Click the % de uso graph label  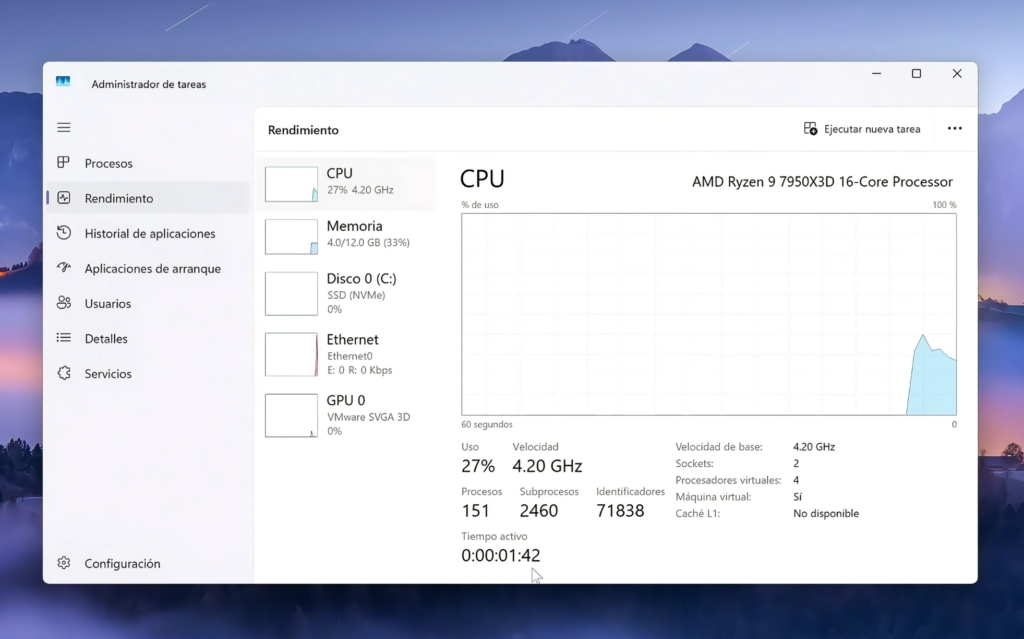[480, 205]
